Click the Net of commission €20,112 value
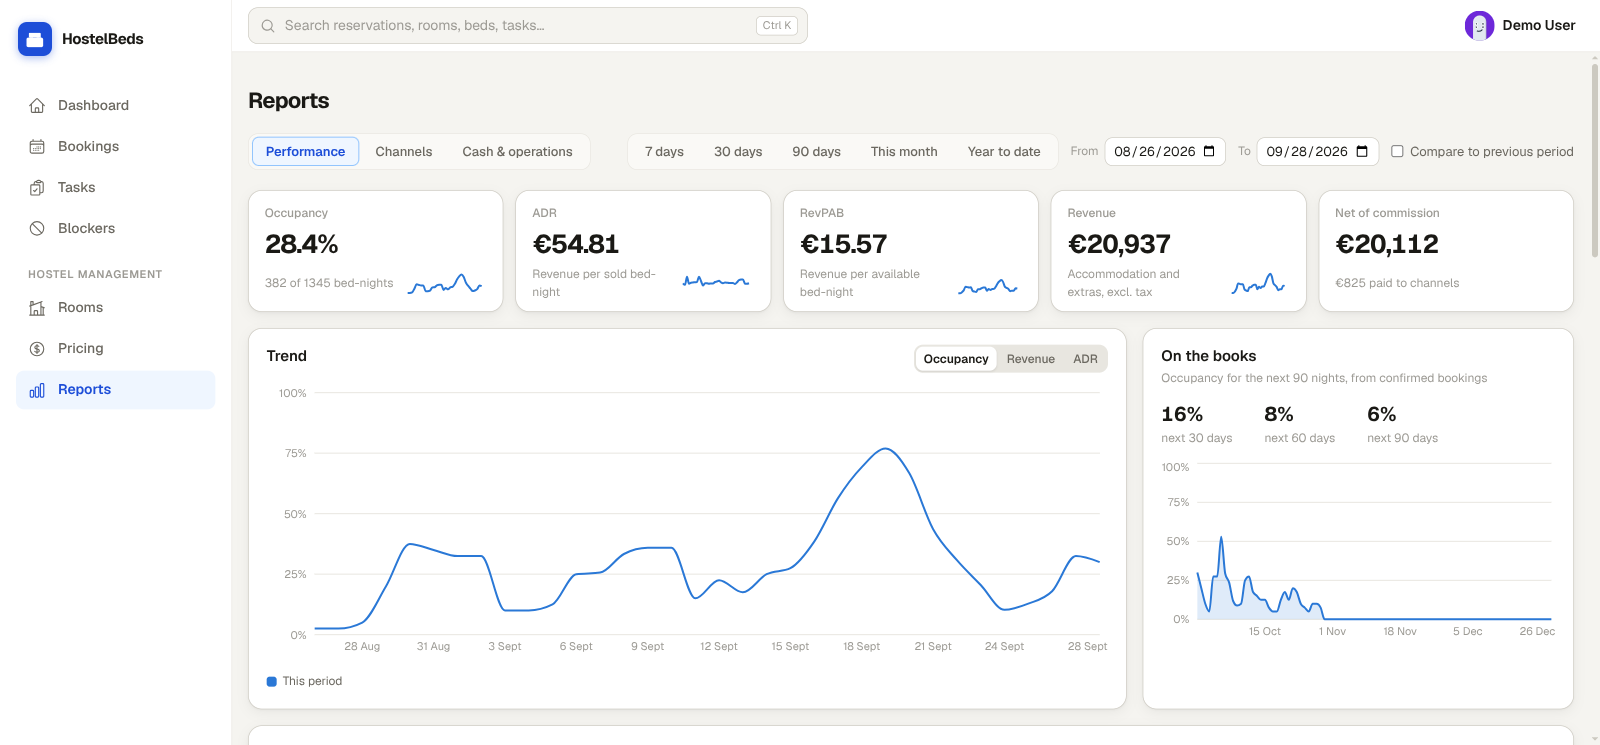 click(x=1387, y=244)
